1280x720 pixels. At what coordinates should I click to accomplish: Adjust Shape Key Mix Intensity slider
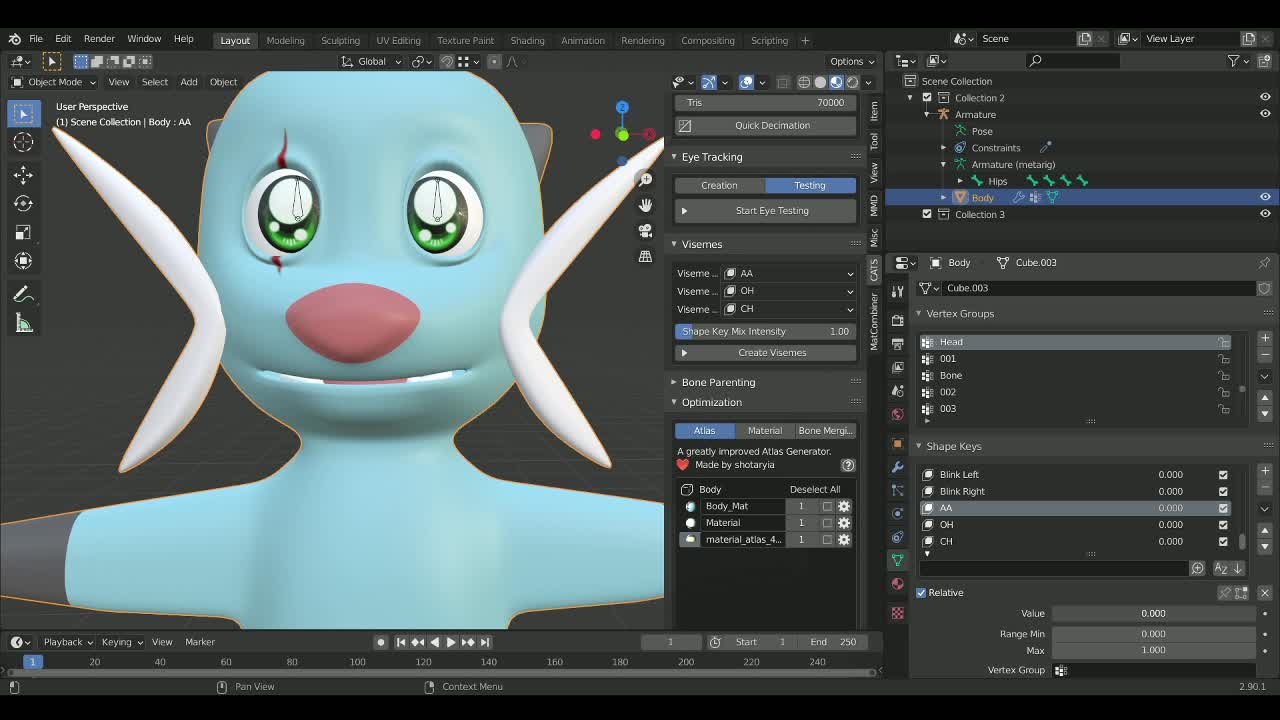766,332
